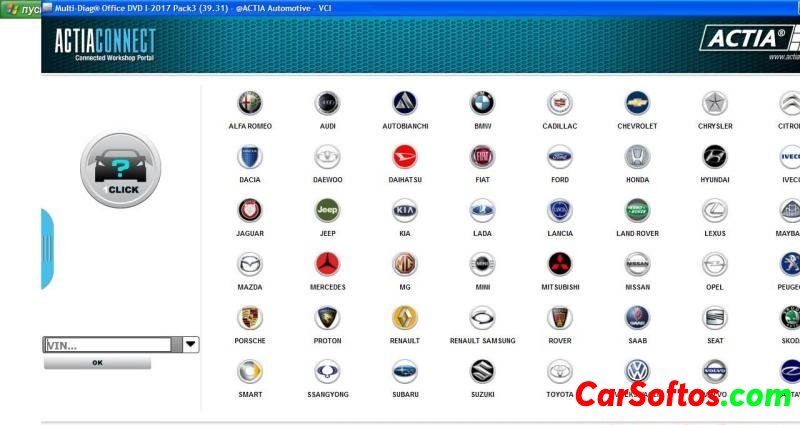Open the Jeep brand icon
Screen dimensions: 800x425
click(x=327, y=210)
